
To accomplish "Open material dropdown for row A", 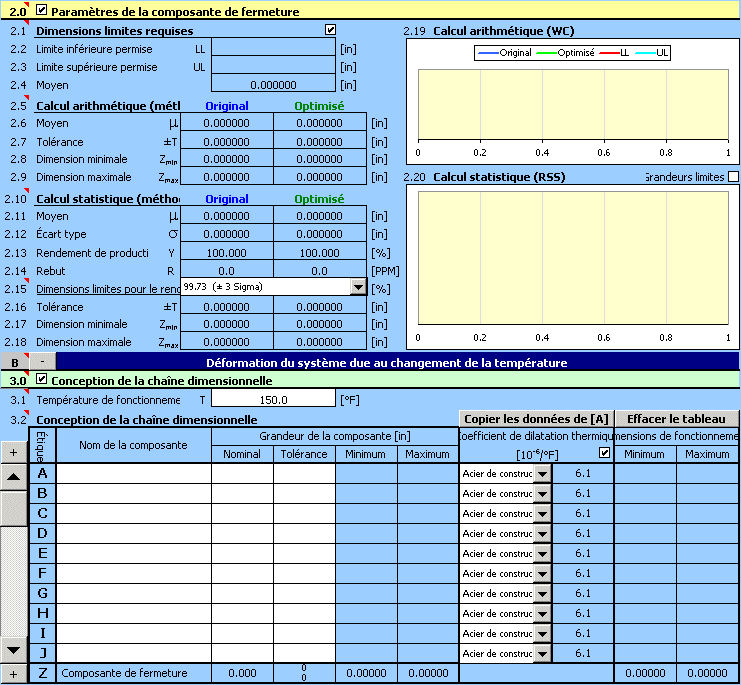I will click(x=543, y=473).
